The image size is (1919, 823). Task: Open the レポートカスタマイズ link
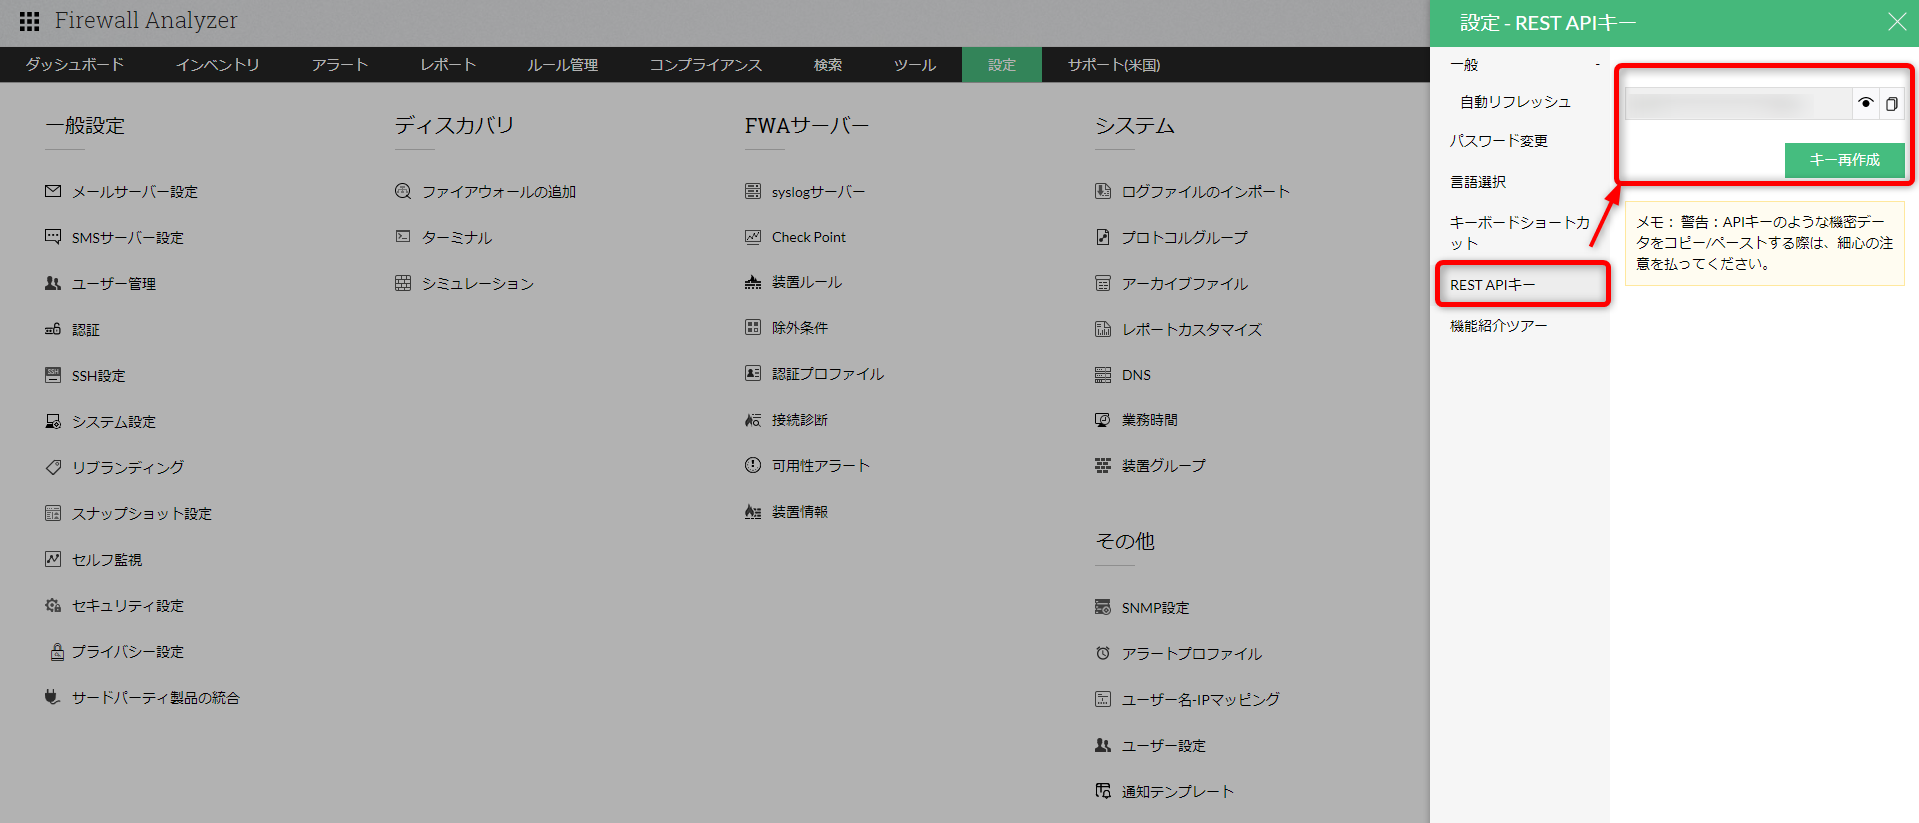click(x=1192, y=329)
